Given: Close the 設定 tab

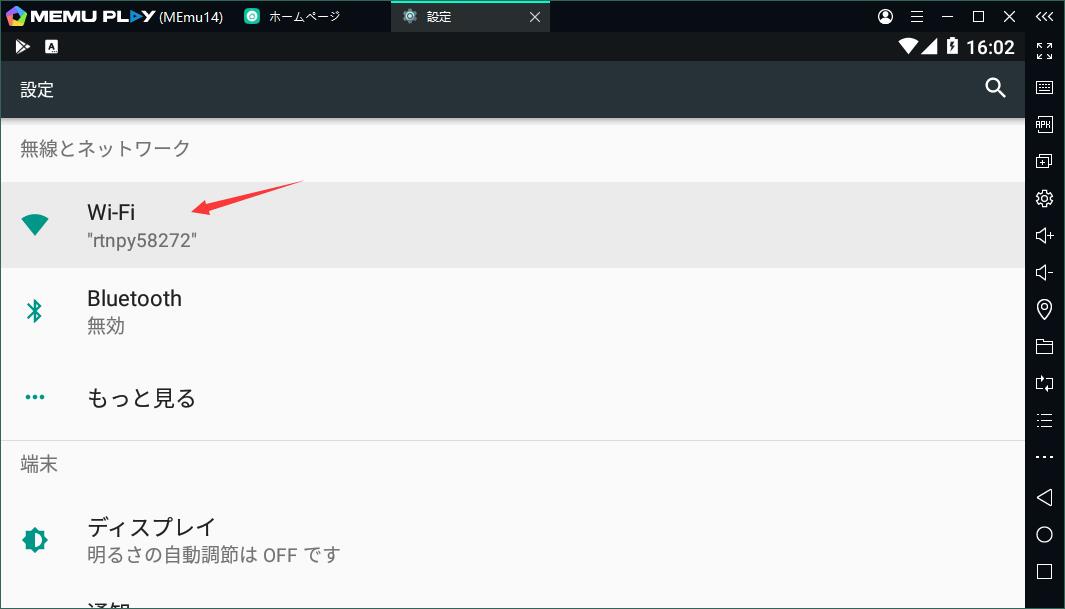Looking at the screenshot, I should (x=535, y=17).
